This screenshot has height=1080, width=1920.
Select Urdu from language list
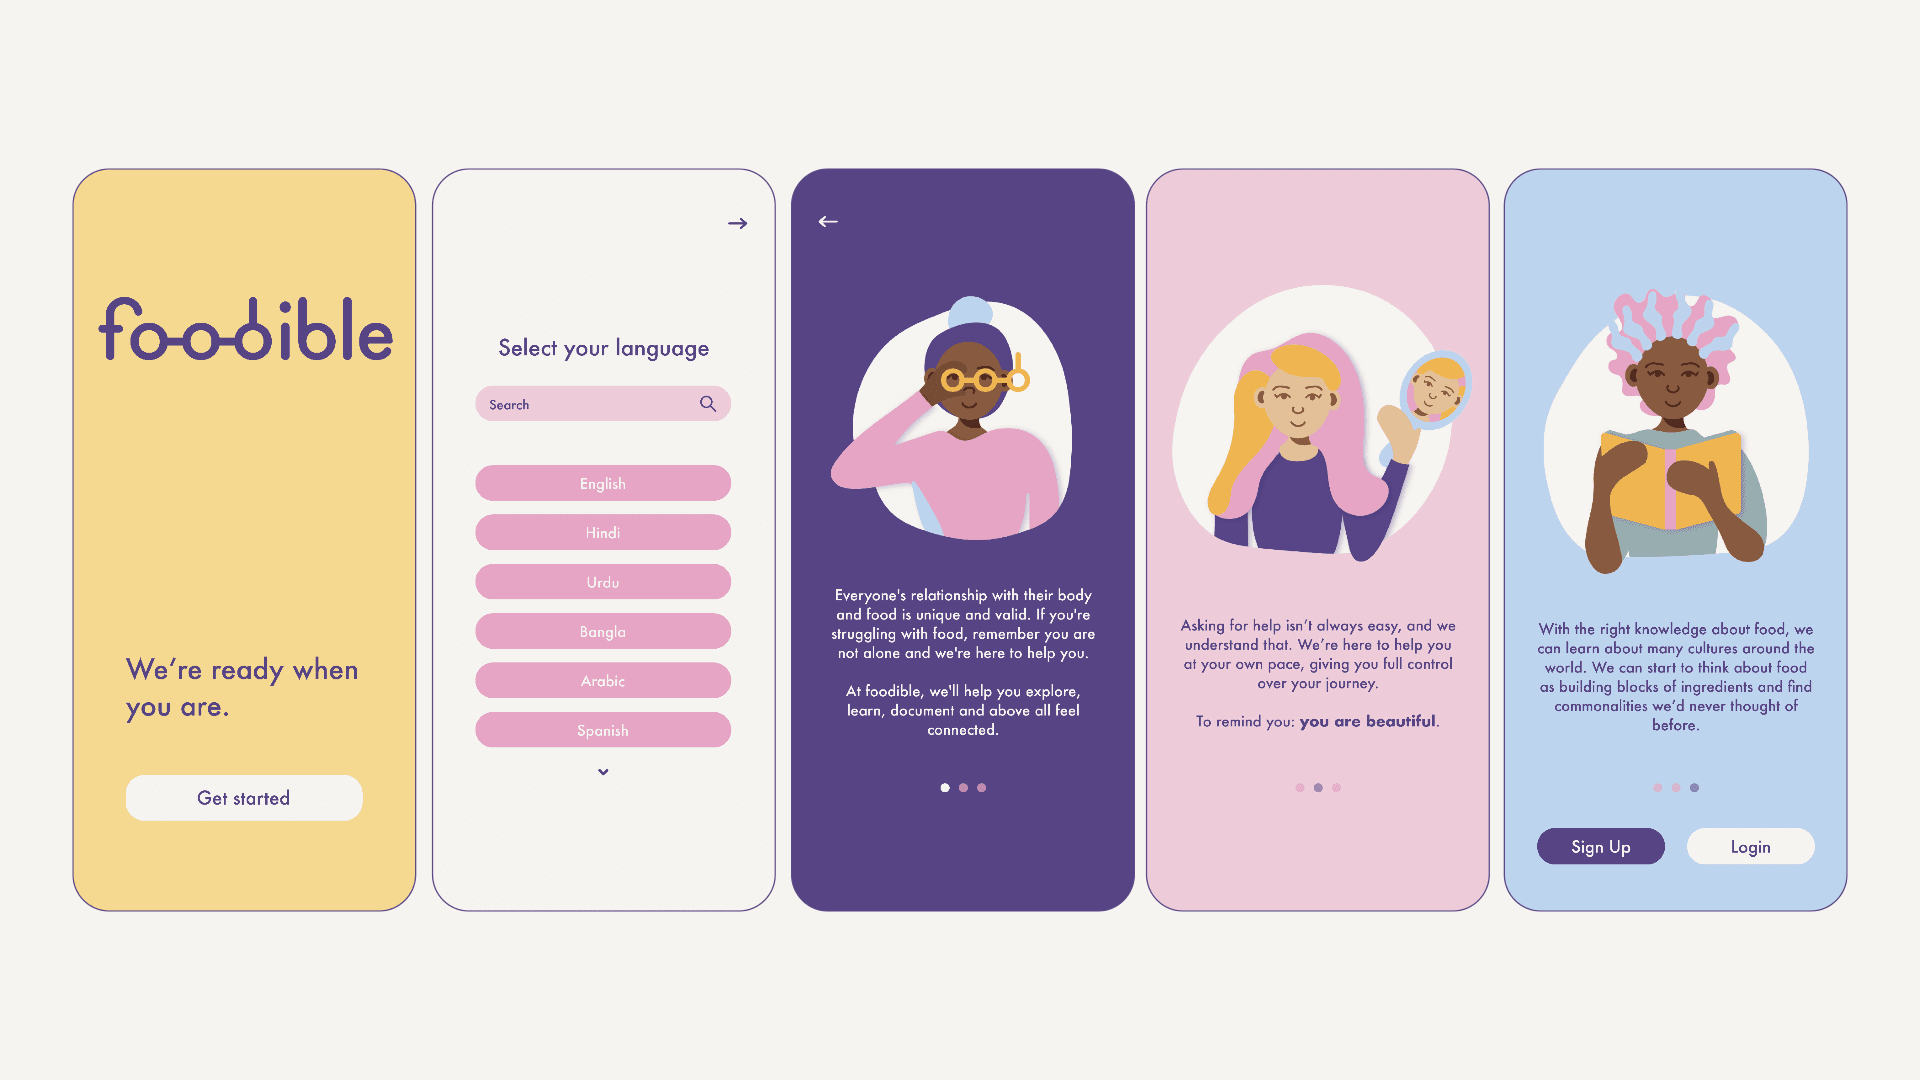click(x=601, y=582)
